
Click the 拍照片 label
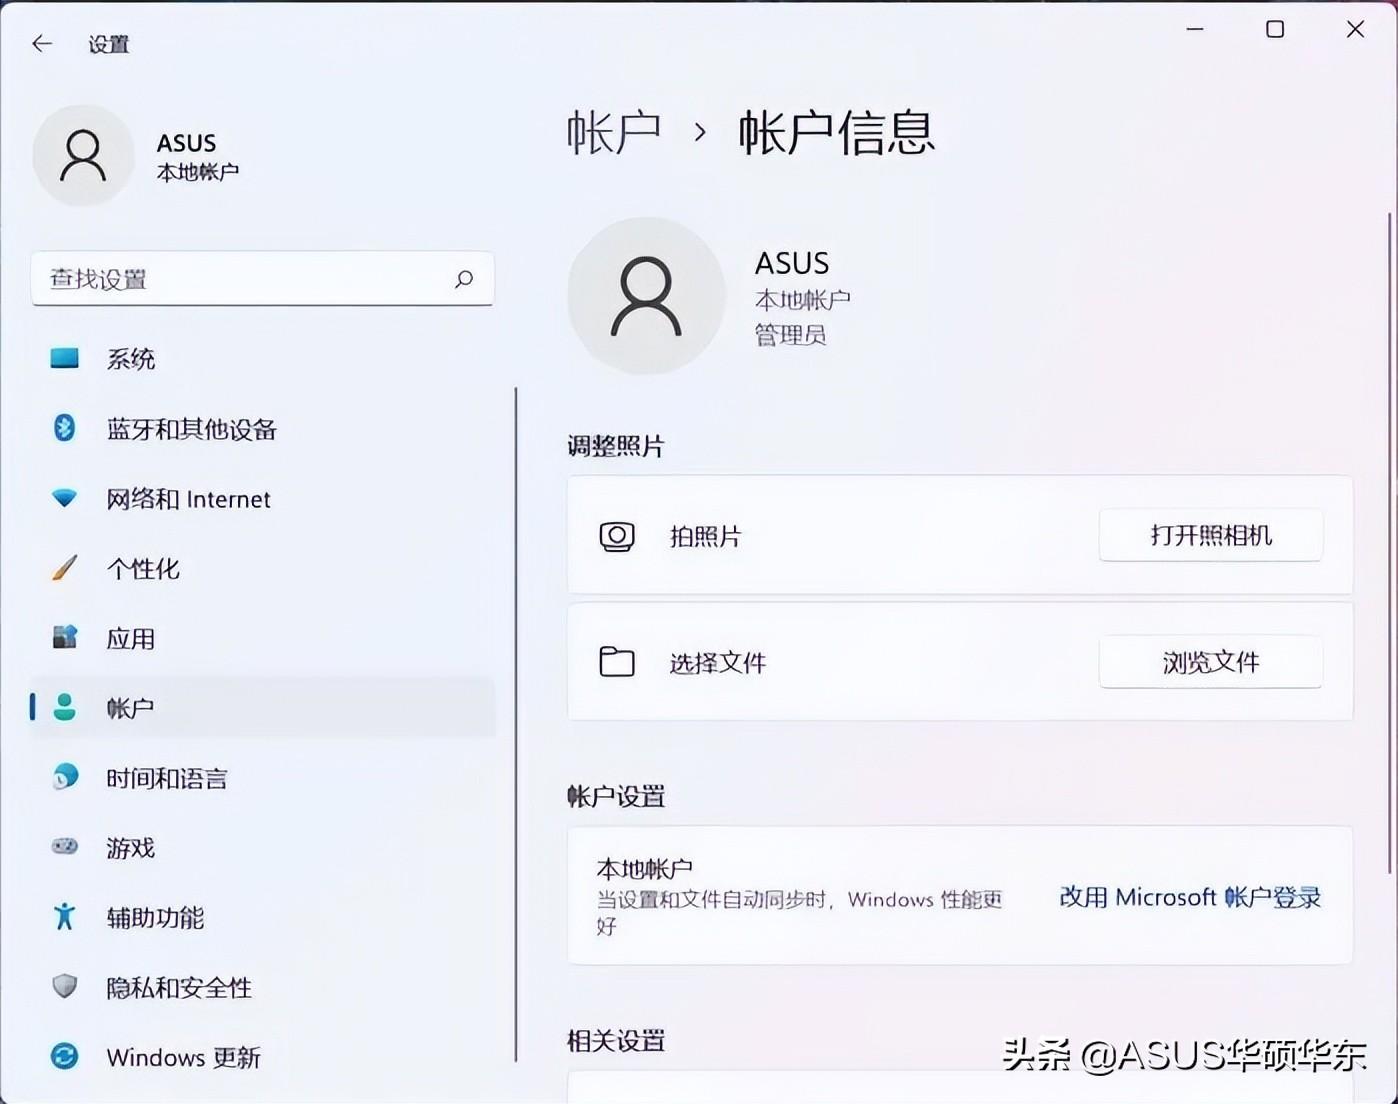(706, 536)
